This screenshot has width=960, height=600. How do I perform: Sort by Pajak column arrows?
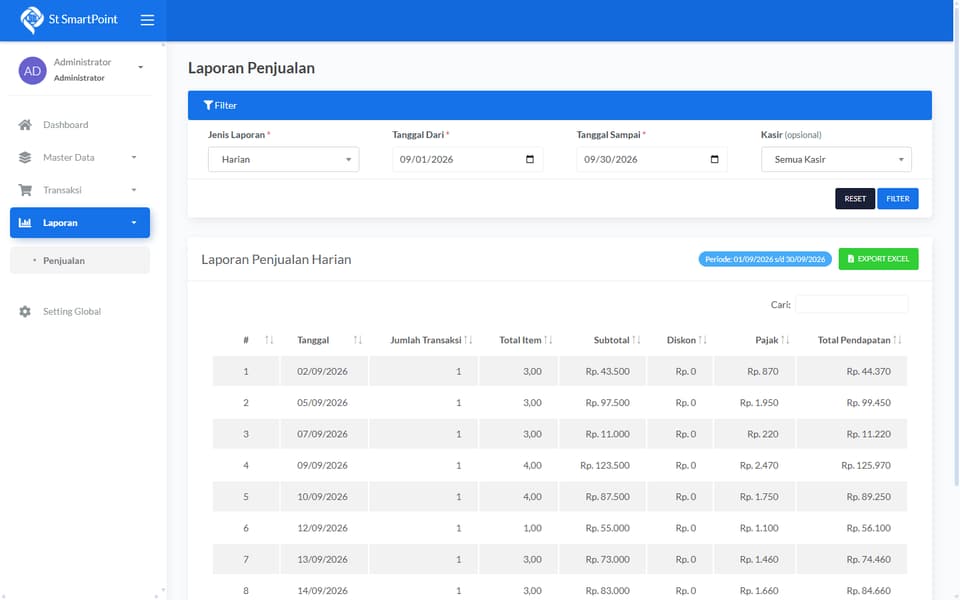point(786,340)
